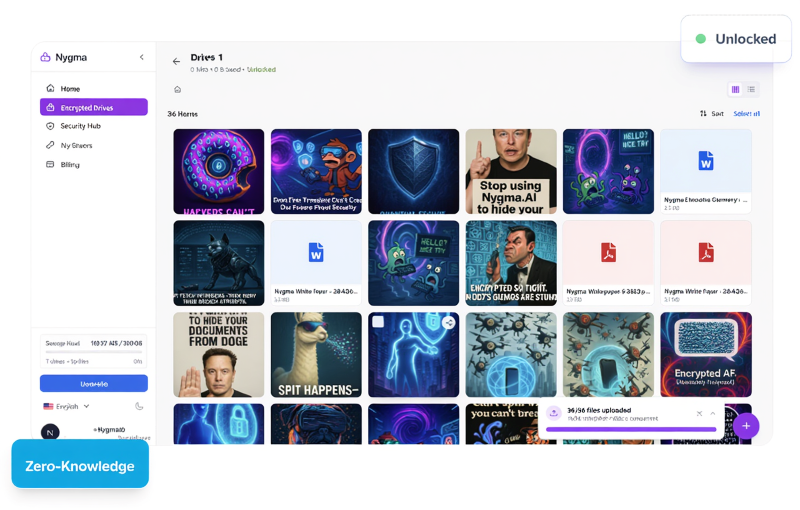
Task: Open Security Hub section
Action: click(x=94, y=126)
